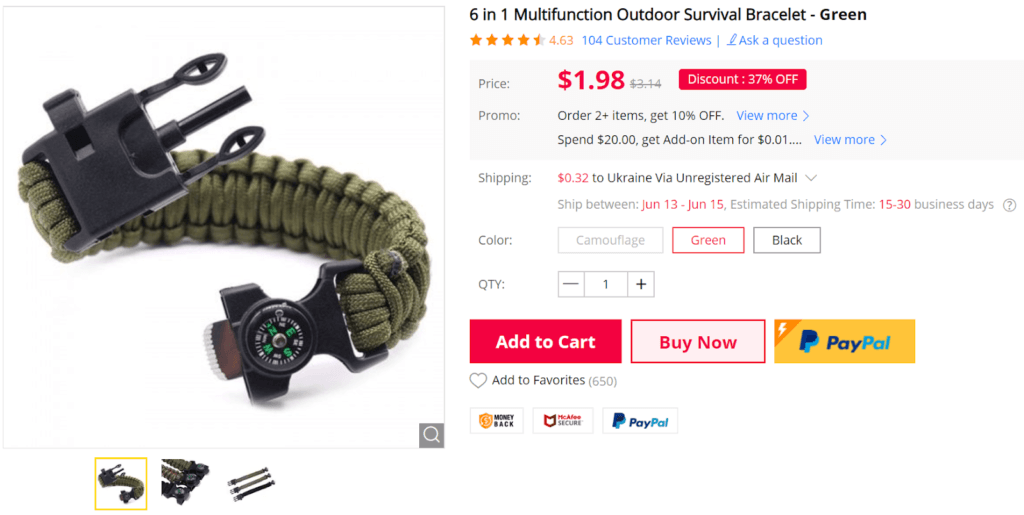The height and width of the screenshot is (515, 1024).
Task: Expand the shipping method dropdown arrow
Action: pyautogui.click(x=811, y=178)
